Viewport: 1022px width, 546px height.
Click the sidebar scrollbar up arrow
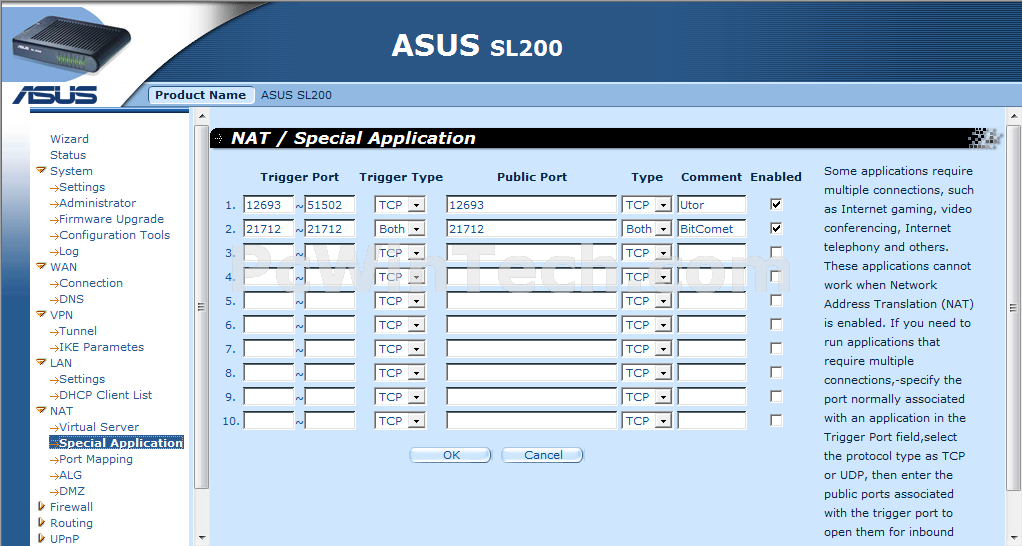pos(201,117)
